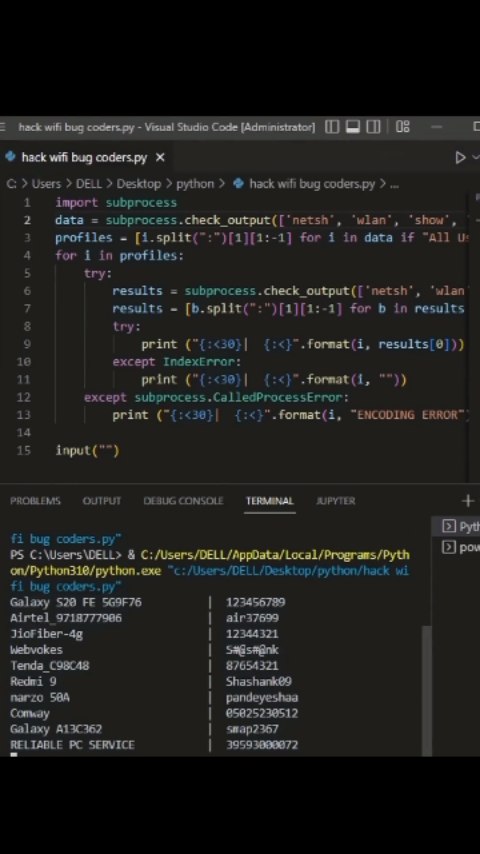This screenshot has height=854, width=480.
Task: Click Python file icon on editor tab
Action: (x=10, y=157)
